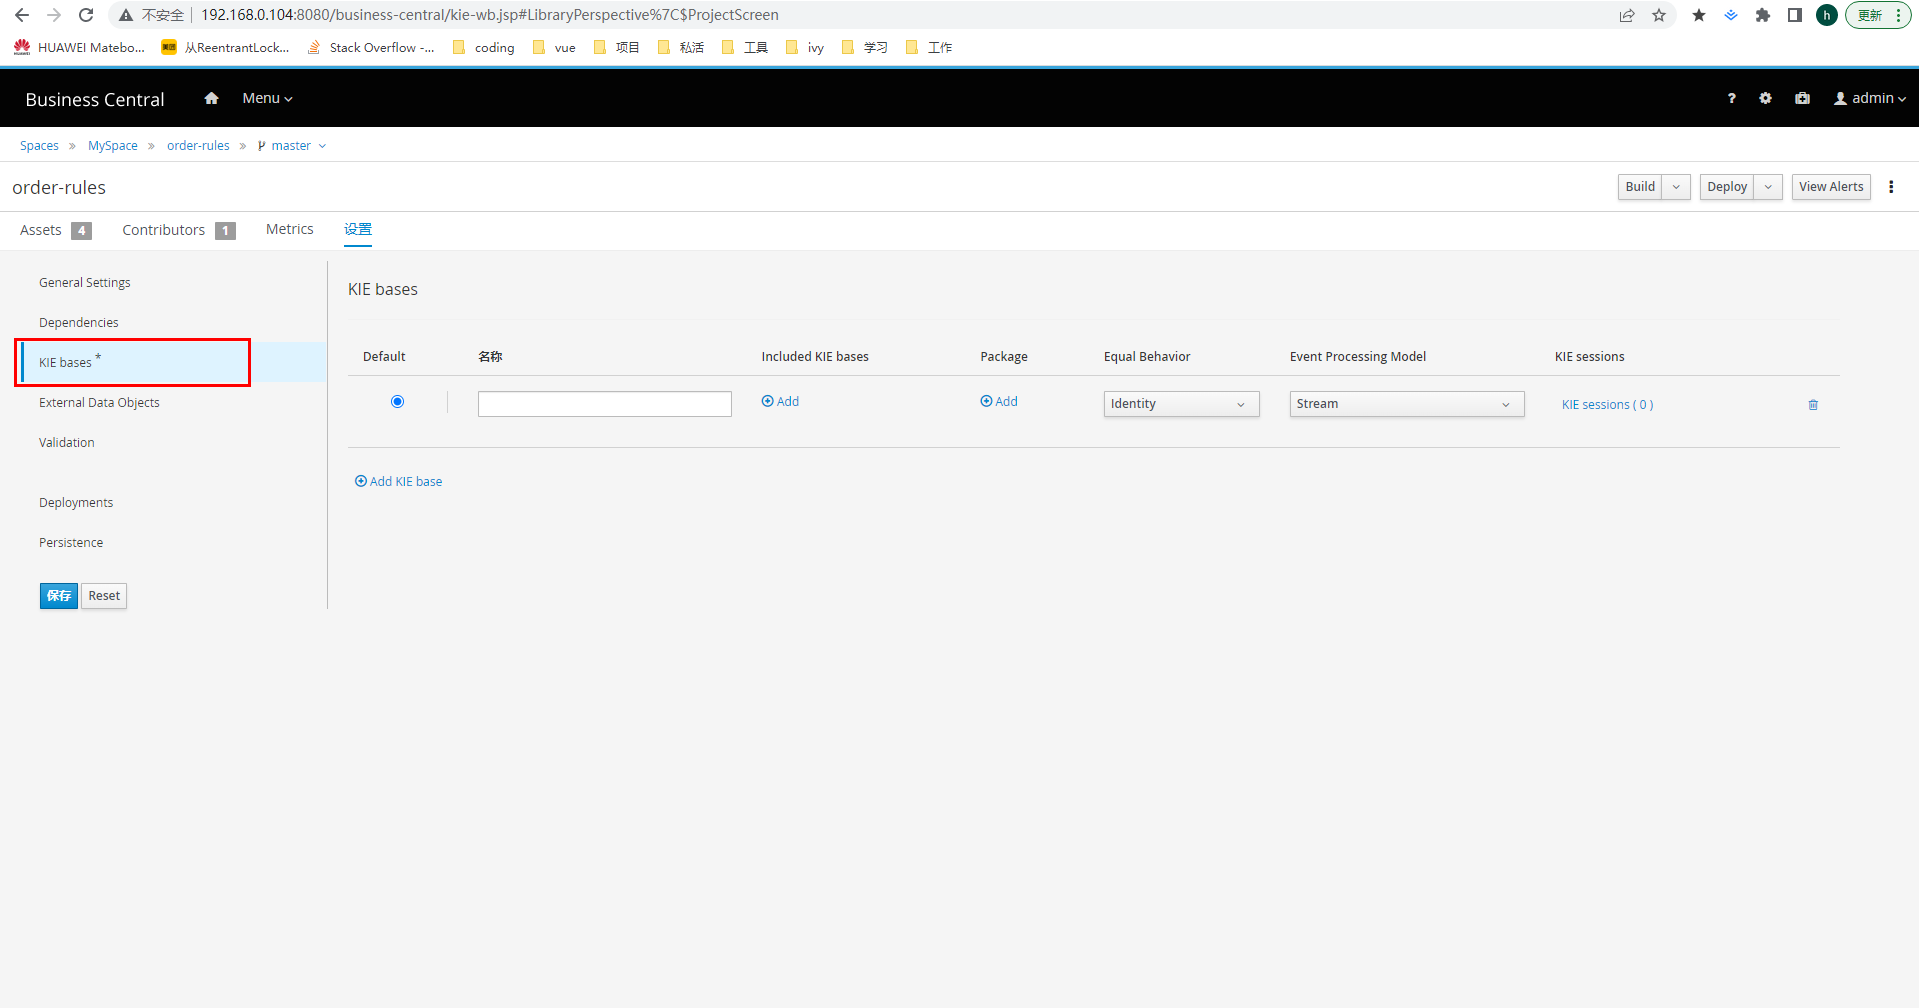Image resolution: width=1919 pixels, height=1008 pixels.
Task: Open the kebab menu next to View Alerts
Action: [x=1890, y=187]
